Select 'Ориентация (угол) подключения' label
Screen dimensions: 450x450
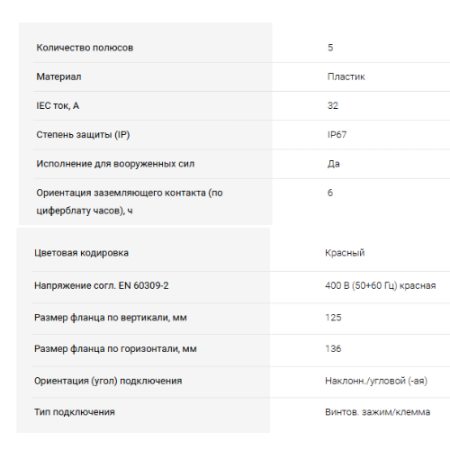click(108, 381)
